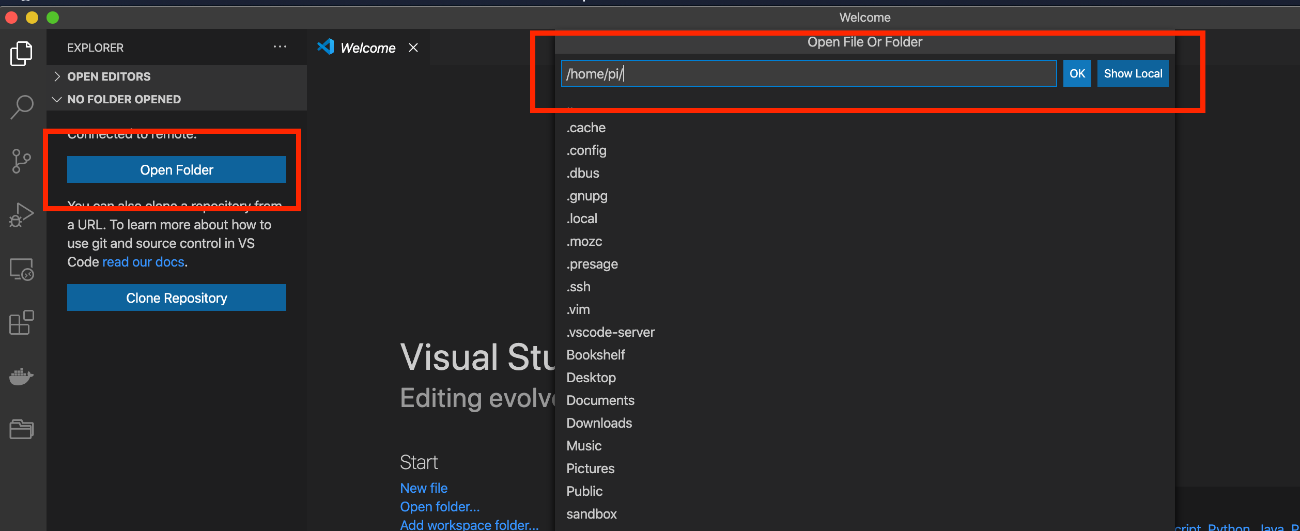The height and width of the screenshot is (531, 1300).
Task: Select the .gnupg folder entry
Action: [865, 196]
